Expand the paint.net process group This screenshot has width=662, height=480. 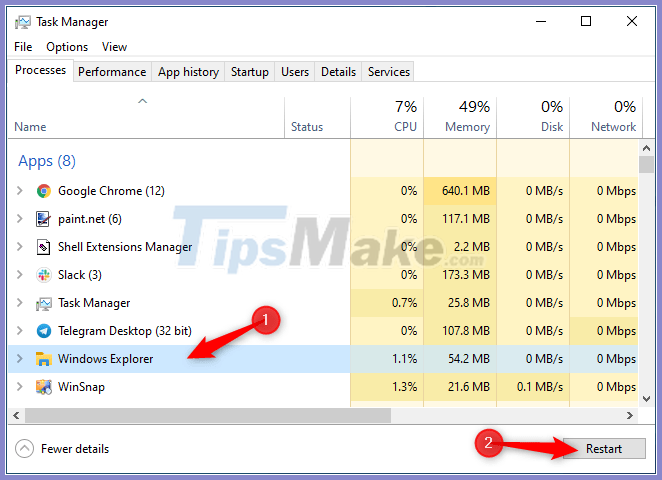coord(19,219)
